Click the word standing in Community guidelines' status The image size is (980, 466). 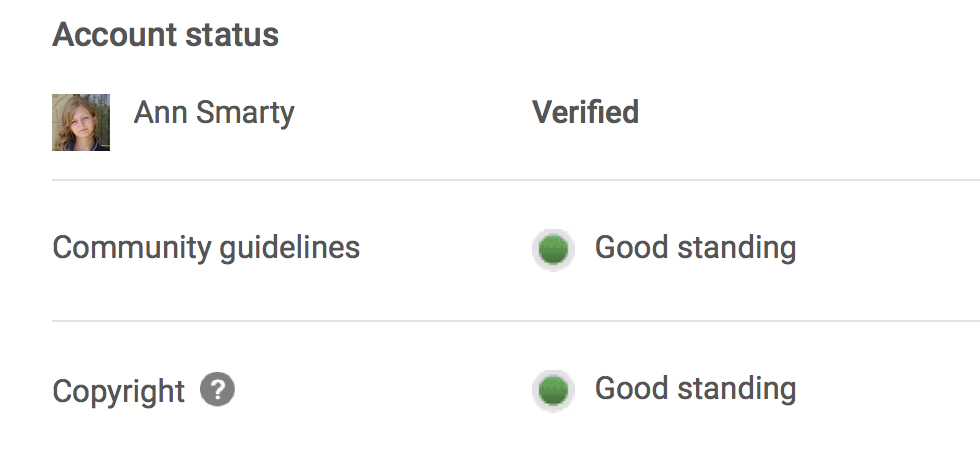[x=737, y=249]
